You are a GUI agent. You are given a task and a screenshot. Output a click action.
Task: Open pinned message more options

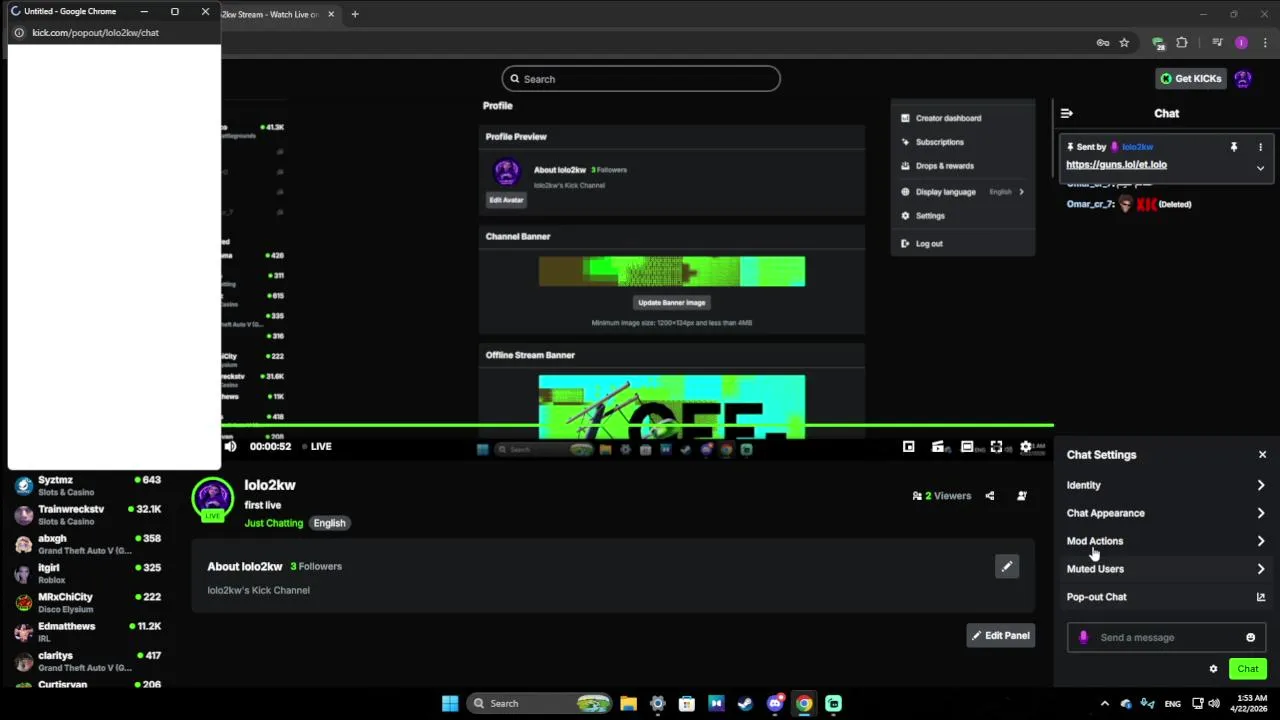tap(1260, 147)
